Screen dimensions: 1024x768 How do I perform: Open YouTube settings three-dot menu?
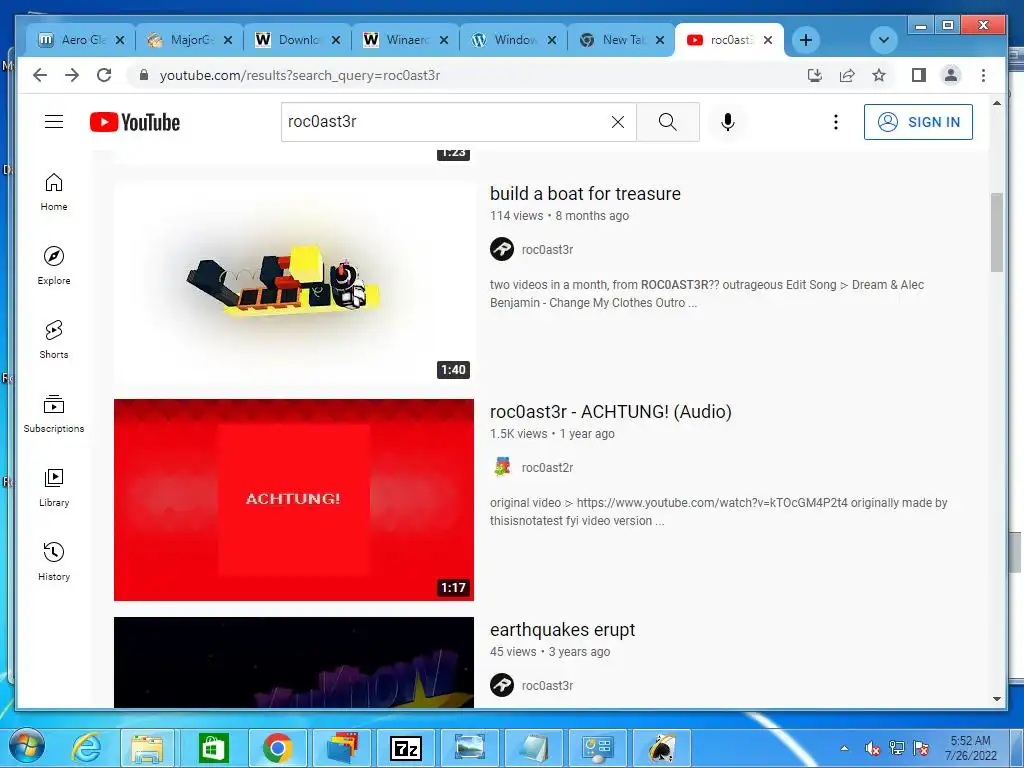pyautogui.click(x=835, y=122)
